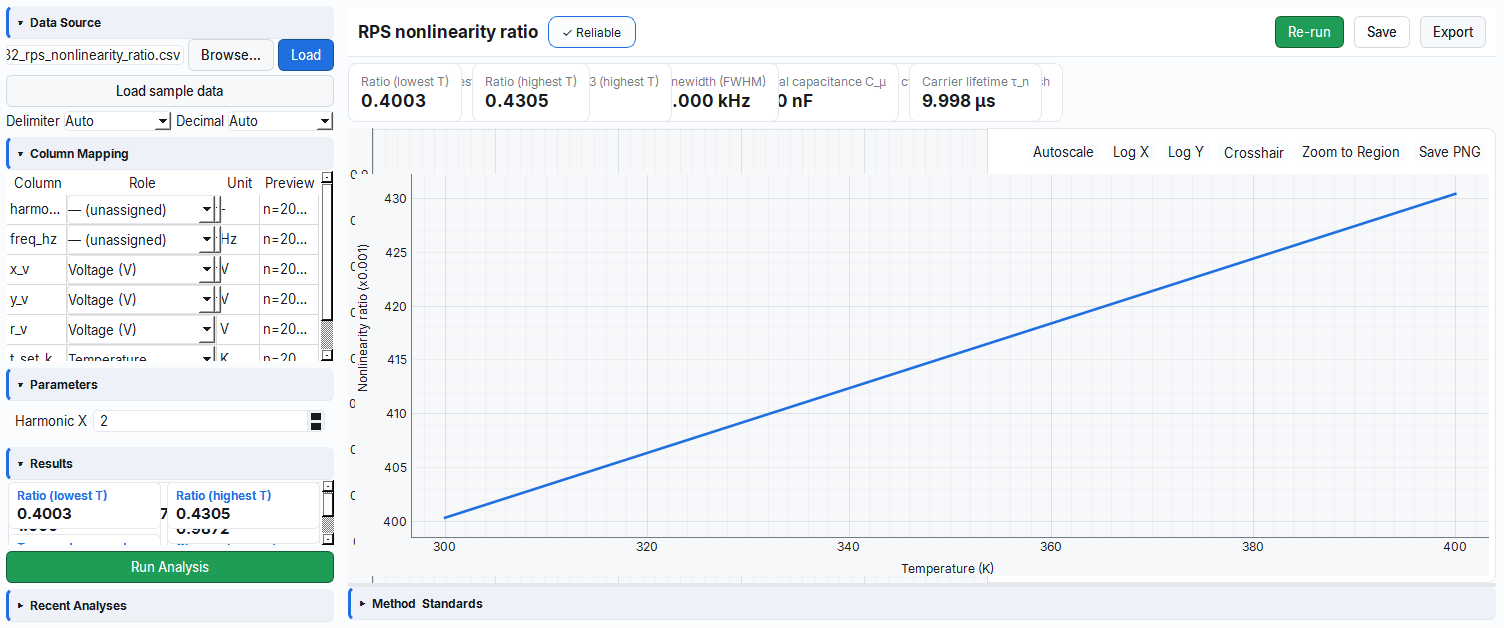Screen dimensions: 1504x628
Task: Decrement the Harmonic X stepper
Action: tap(316, 426)
